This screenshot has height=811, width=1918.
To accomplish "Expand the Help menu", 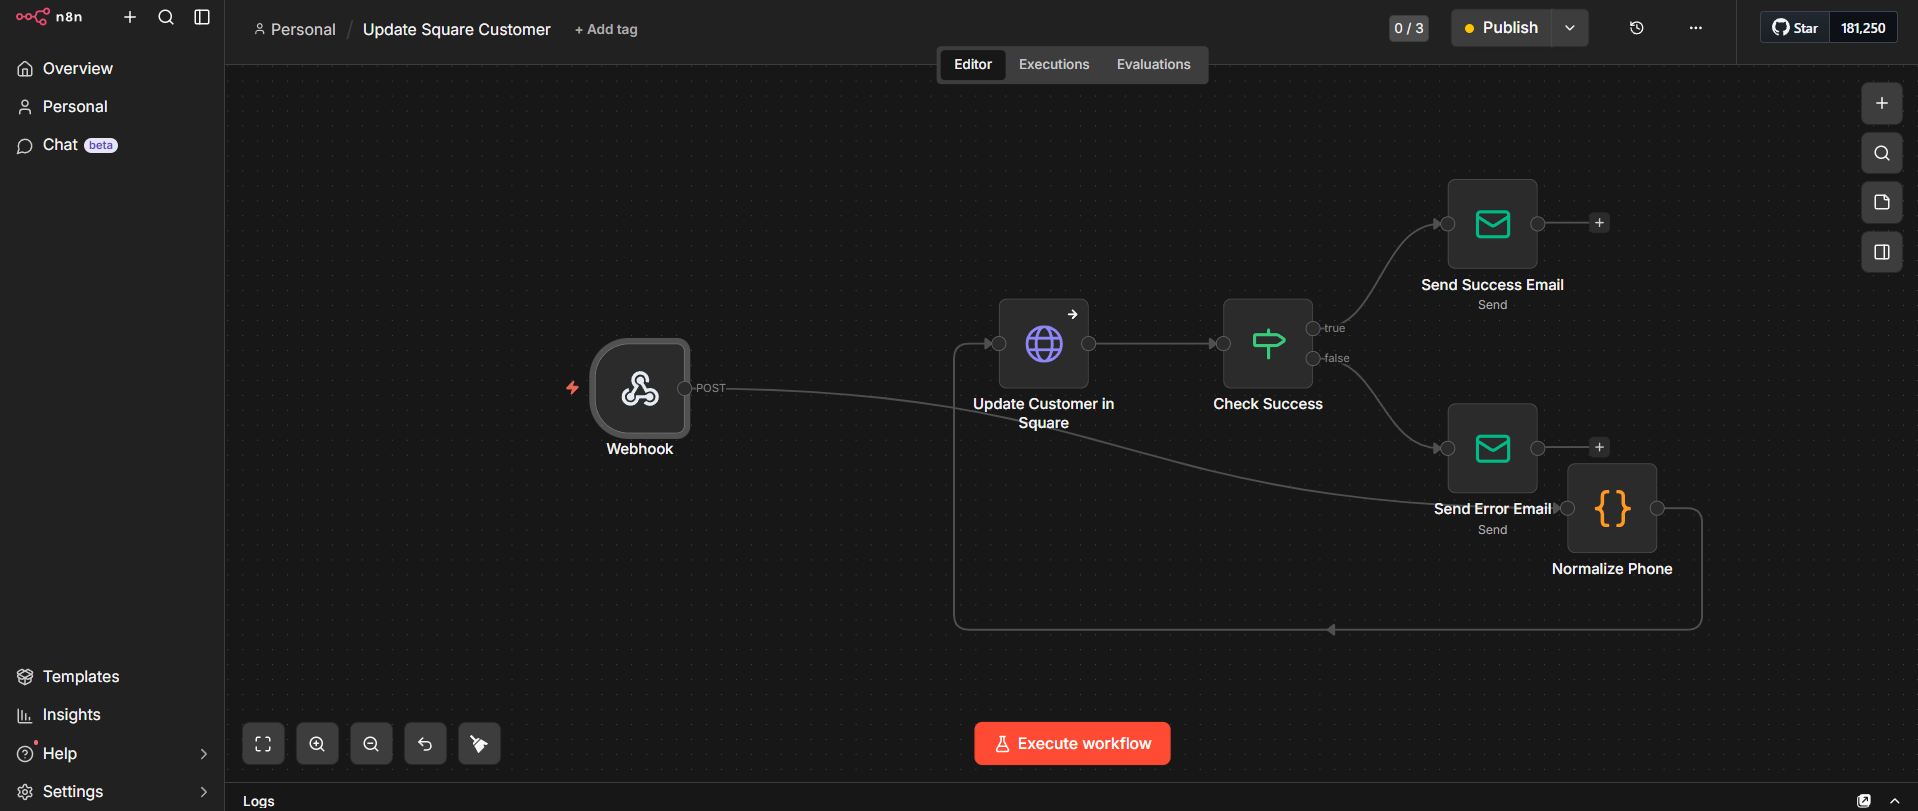I will pyautogui.click(x=112, y=753).
